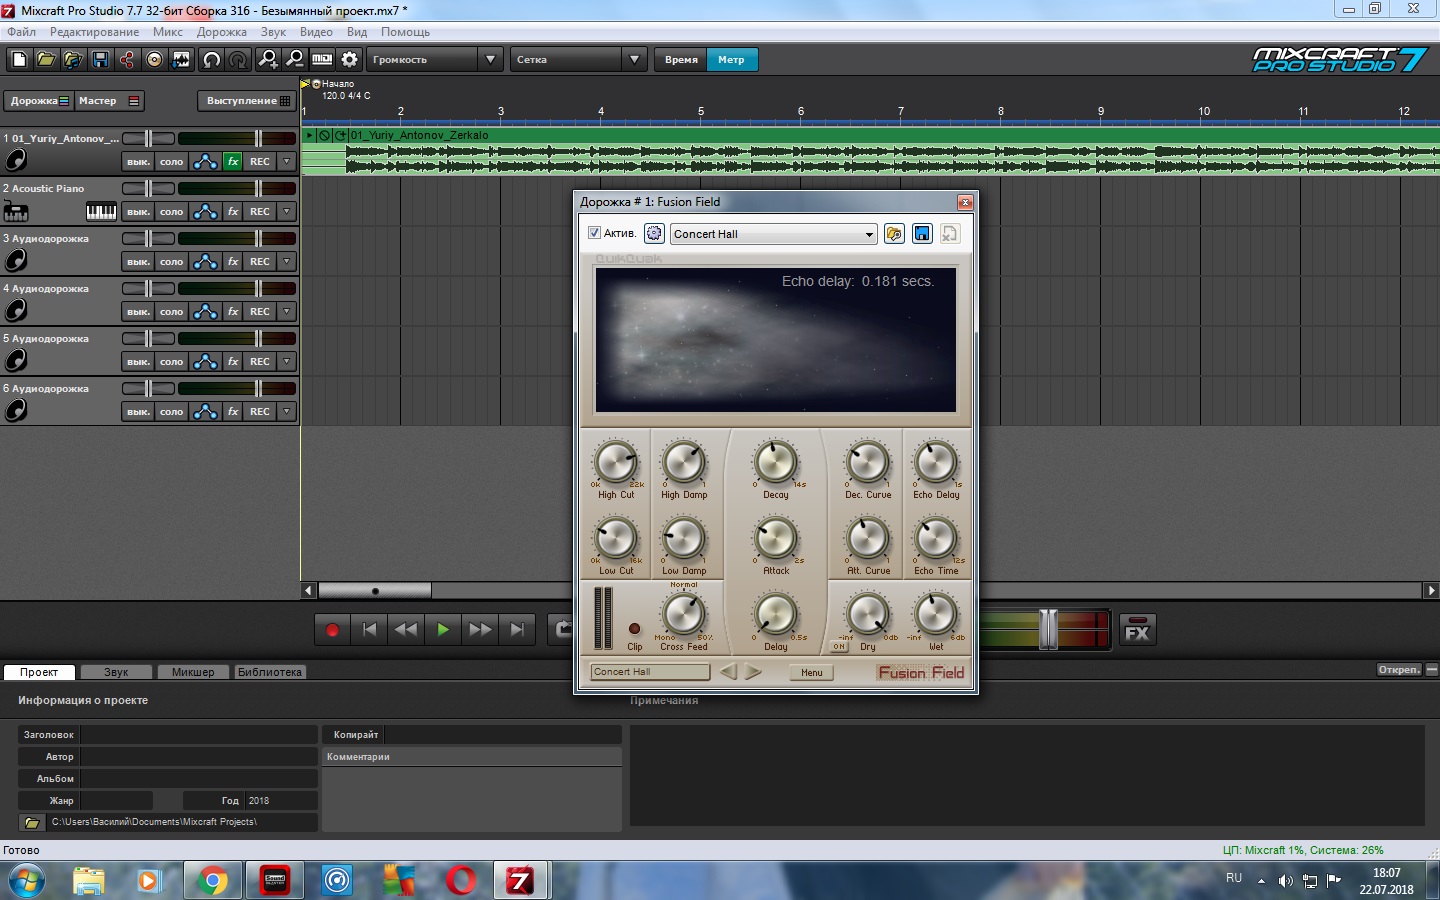Solo track 3 Аудиодорожка

(x=171, y=261)
